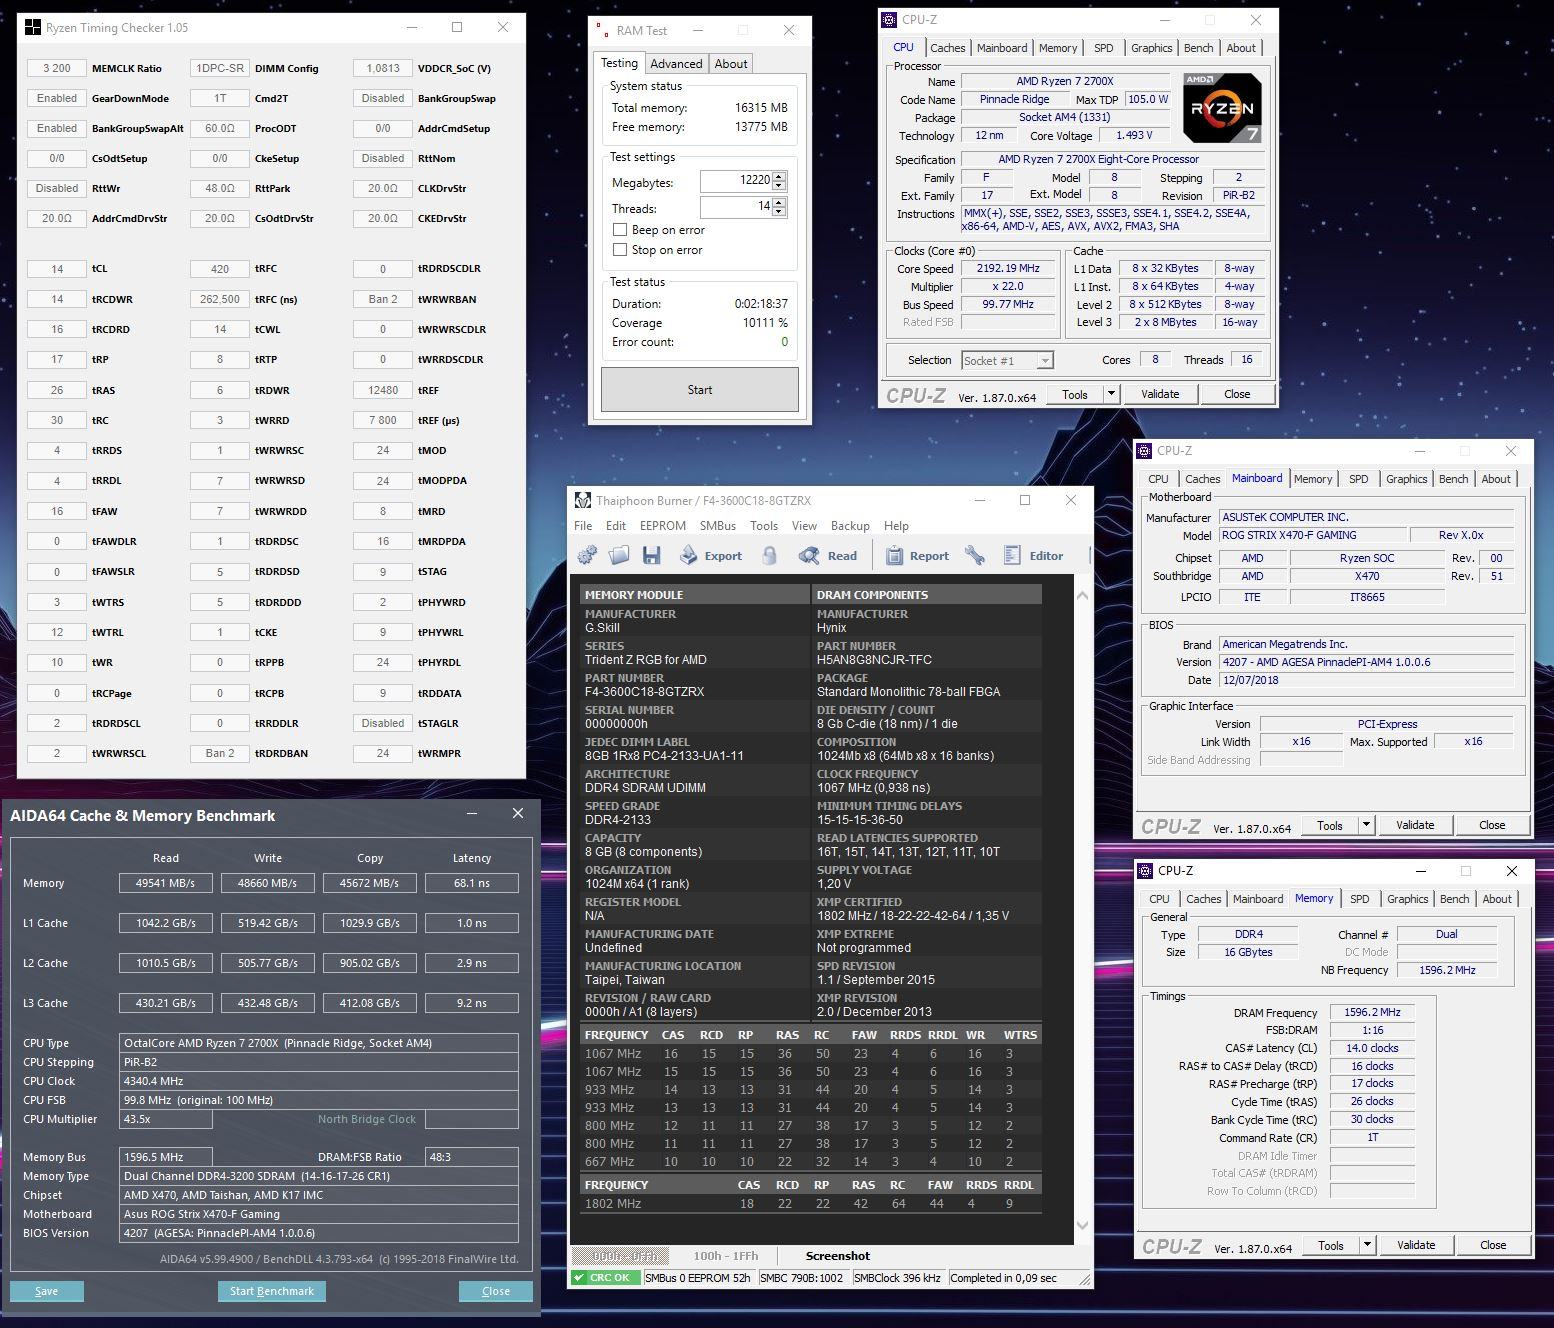Open Thaiphoon Burner settings gears icon
Image resolution: width=1554 pixels, height=1328 pixels.
[x=587, y=555]
